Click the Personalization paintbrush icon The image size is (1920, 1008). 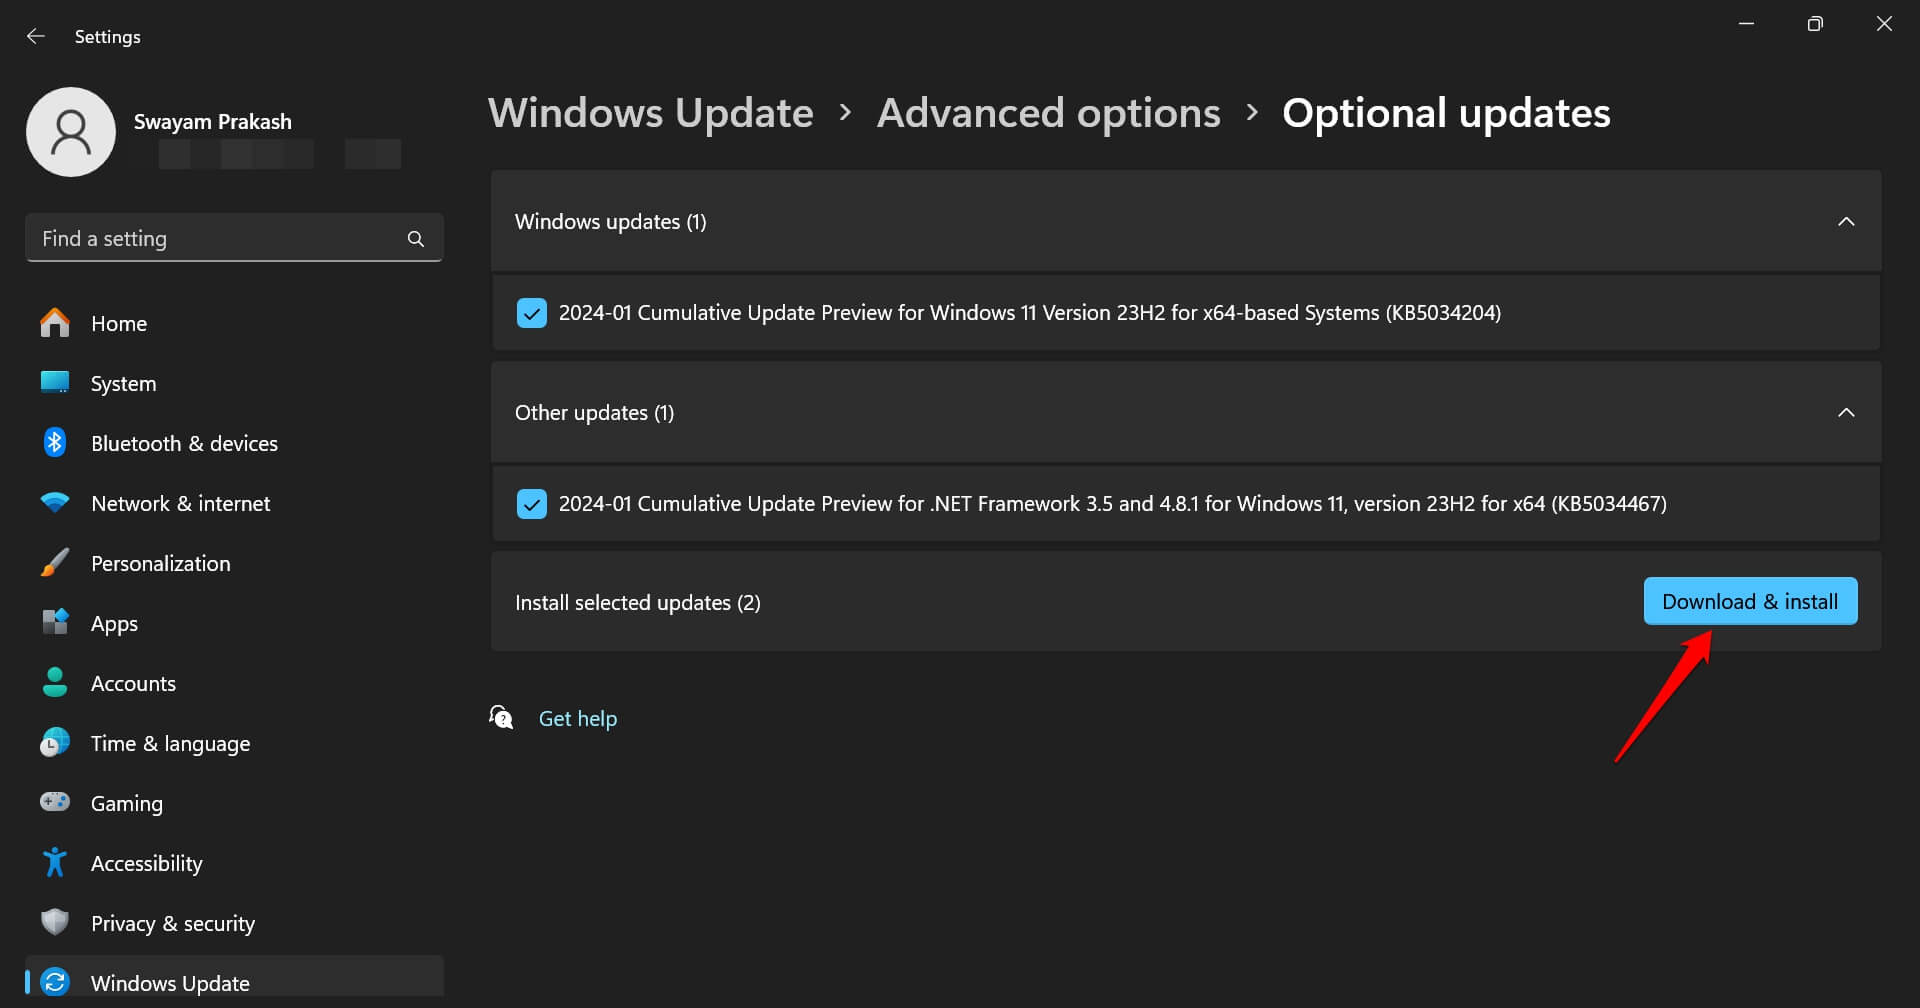click(55, 563)
